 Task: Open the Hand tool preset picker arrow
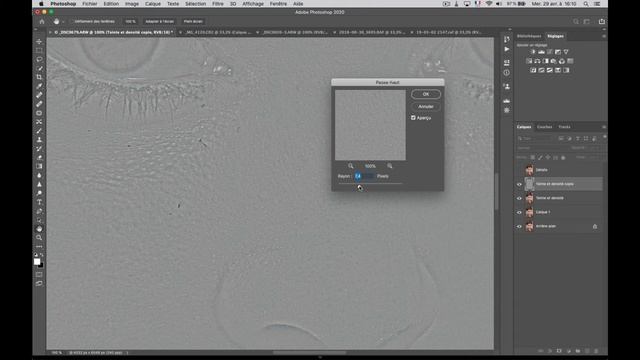click(x=63, y=21)
